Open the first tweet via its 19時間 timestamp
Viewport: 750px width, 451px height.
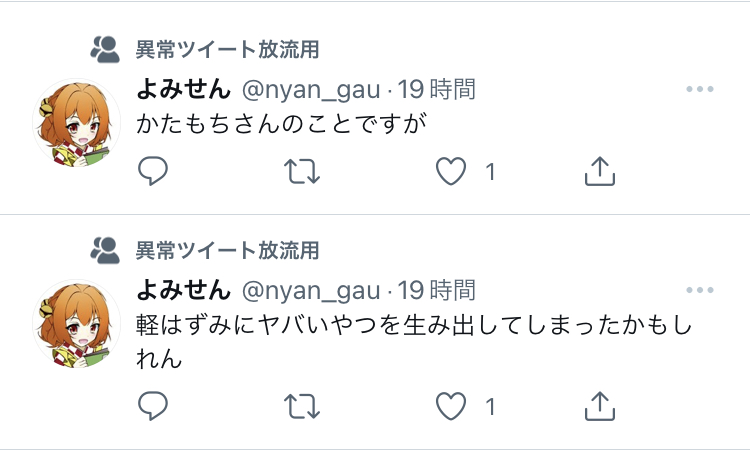click(437, 90)
